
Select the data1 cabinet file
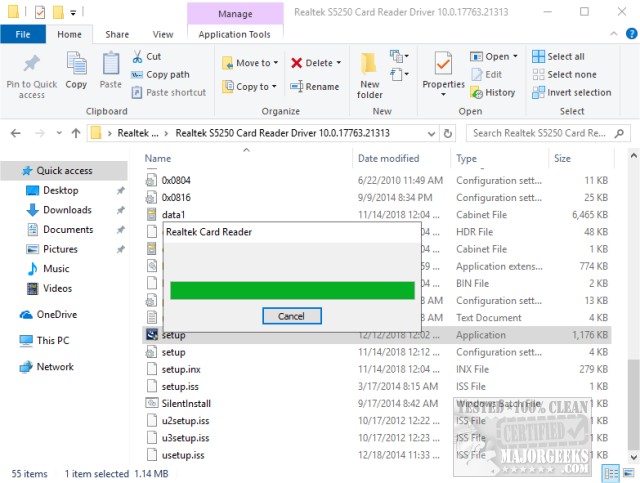click(x=376, y=215)
